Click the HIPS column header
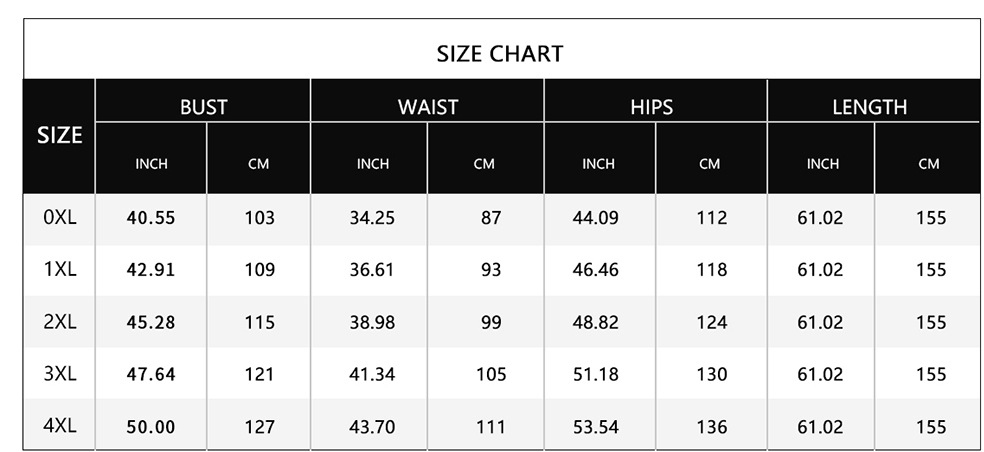The width and height of the screenshot is (984, 452). 652,107
